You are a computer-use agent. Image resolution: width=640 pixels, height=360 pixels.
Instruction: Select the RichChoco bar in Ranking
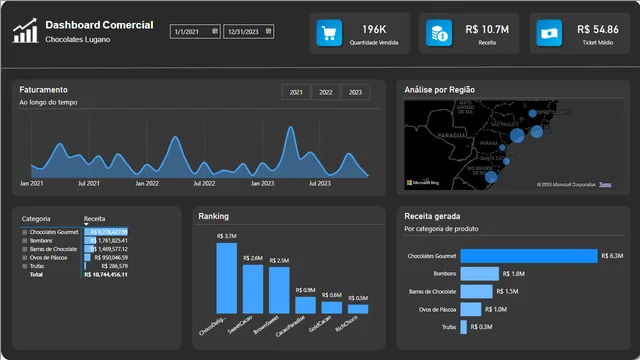(x=358, y=309)
